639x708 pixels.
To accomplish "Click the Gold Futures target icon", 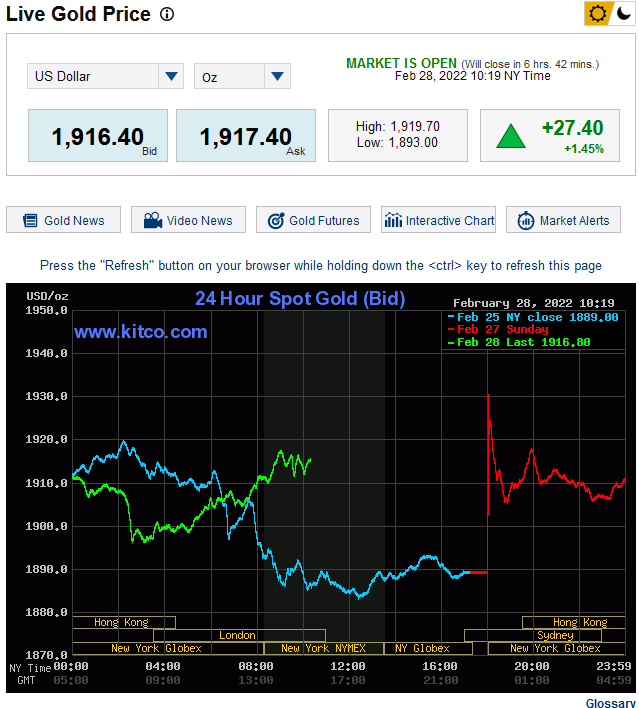I will click(x=276, y=220).
